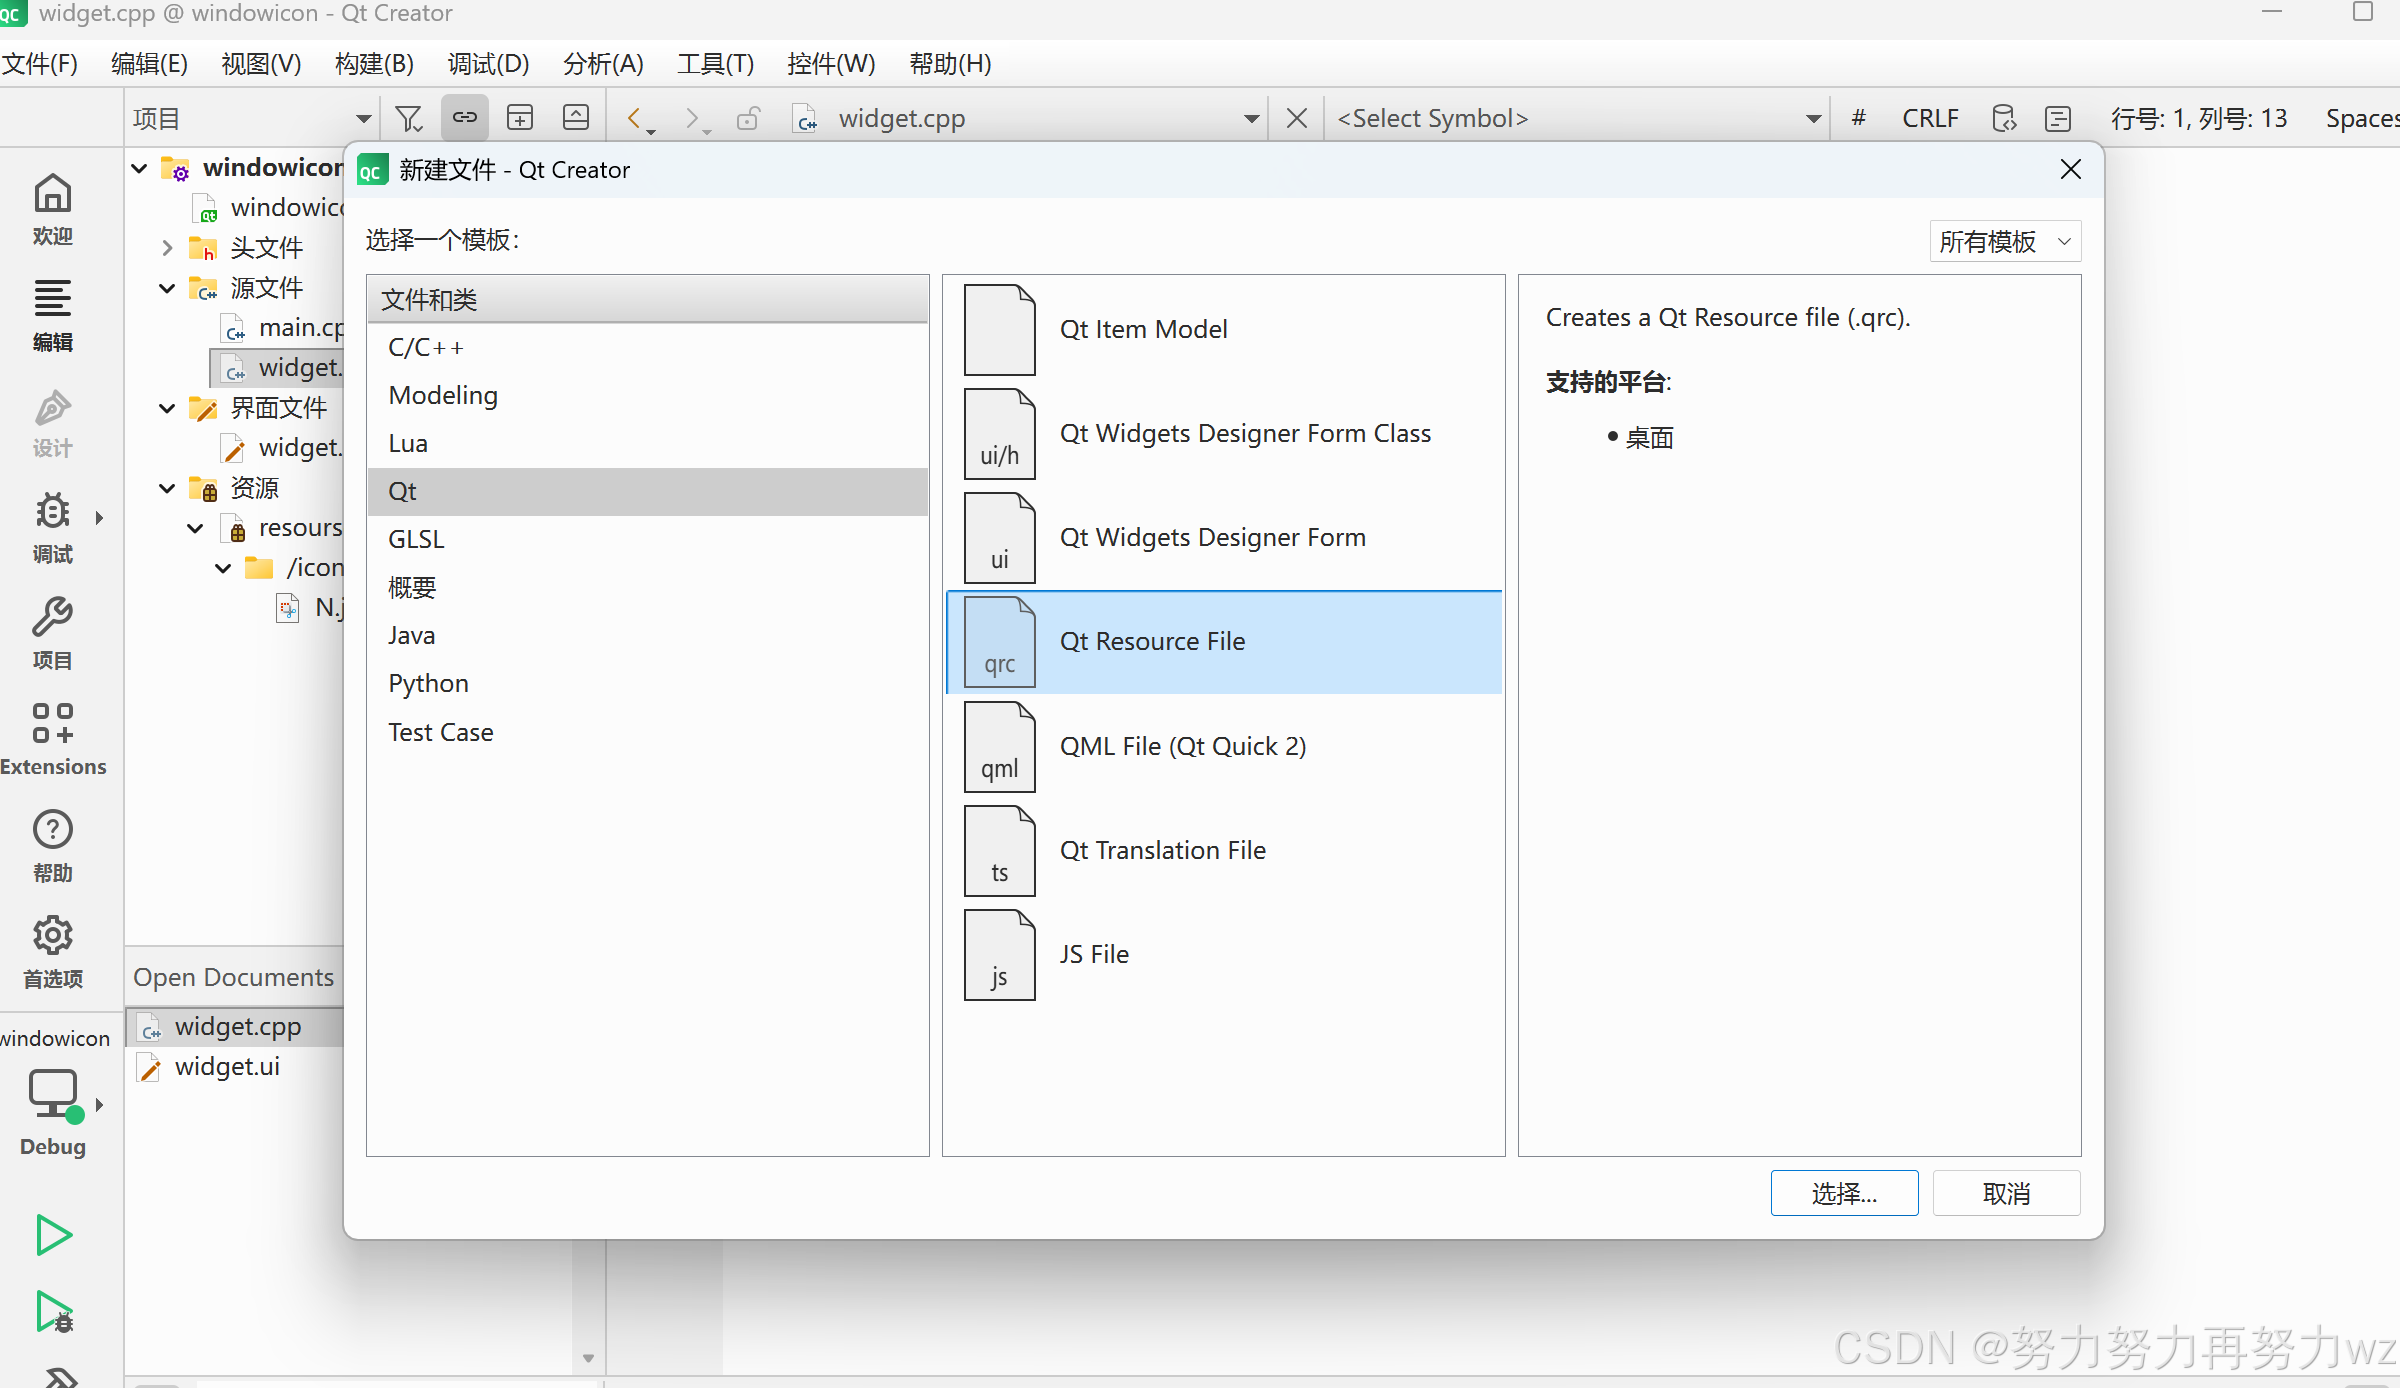Open the 设计 (Design) mode
Image resolution: width=2400 pixels, height=1388 pixels.
(52, 422)
